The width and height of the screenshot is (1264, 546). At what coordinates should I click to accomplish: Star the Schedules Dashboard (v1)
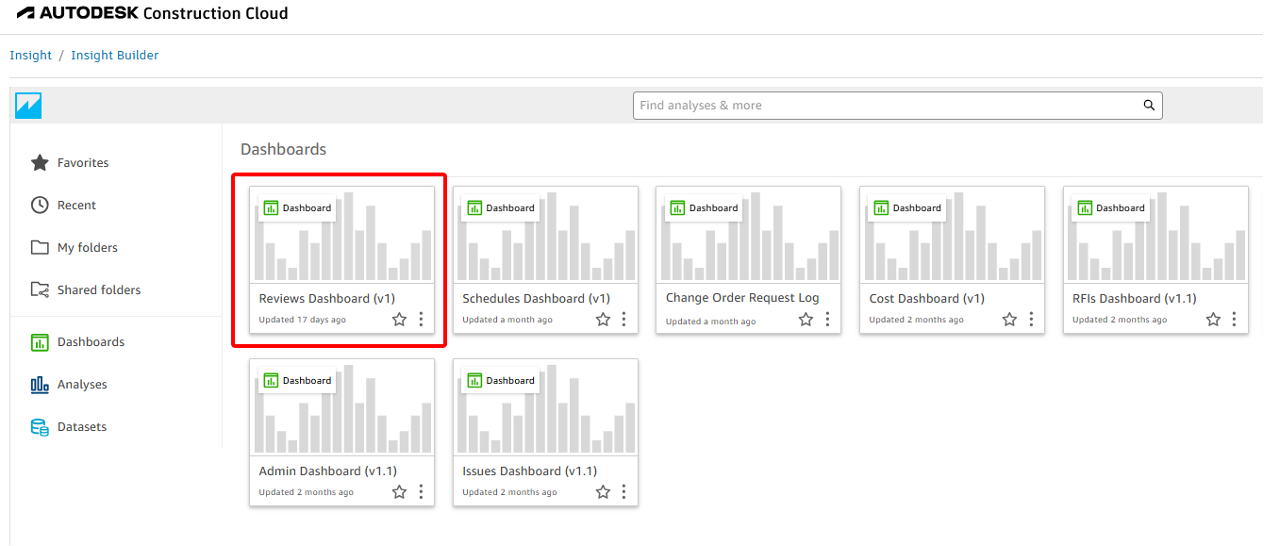[x=603, y=319]
